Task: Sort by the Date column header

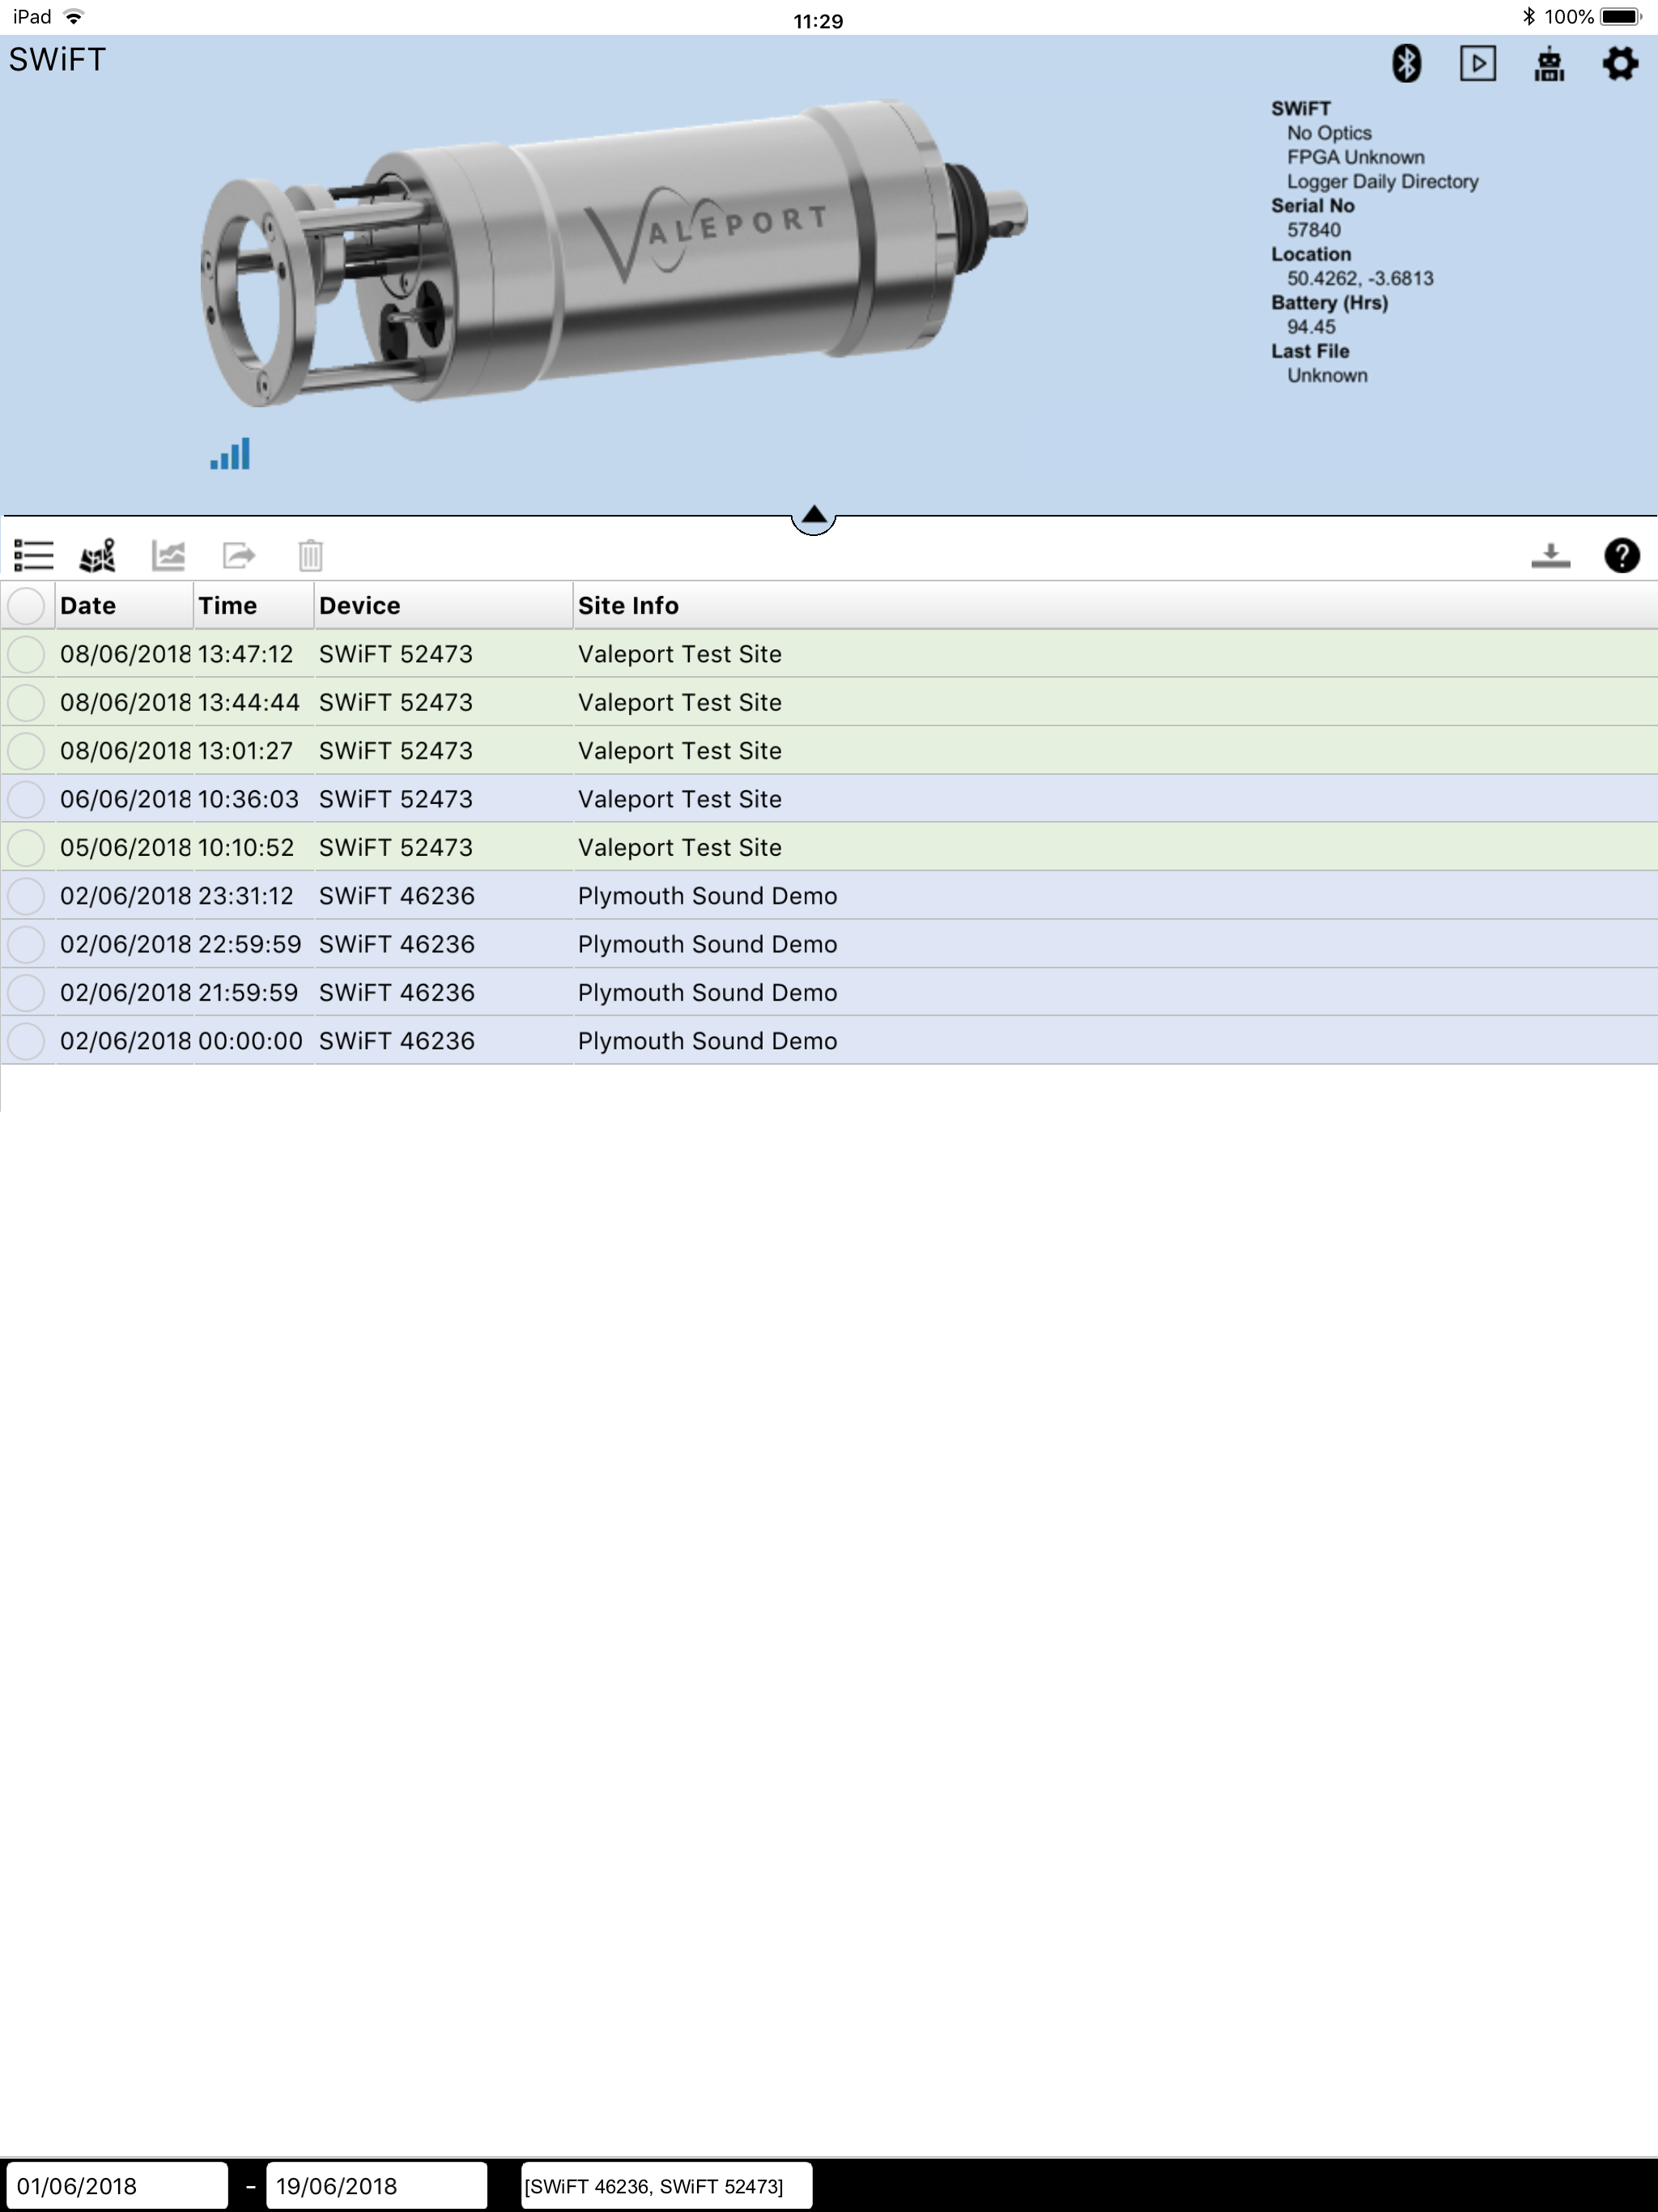Action: [x=124, y=605]
